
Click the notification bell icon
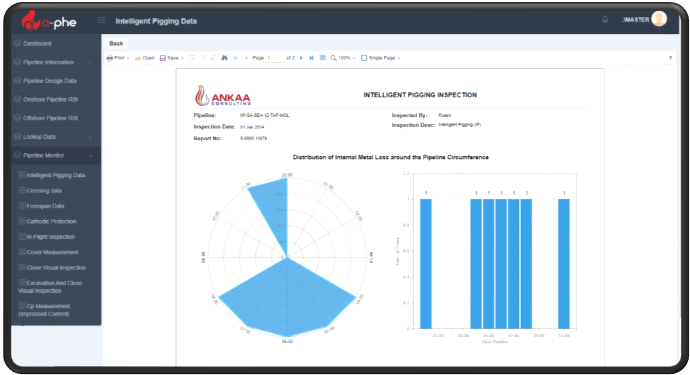(x=605, y=19)
